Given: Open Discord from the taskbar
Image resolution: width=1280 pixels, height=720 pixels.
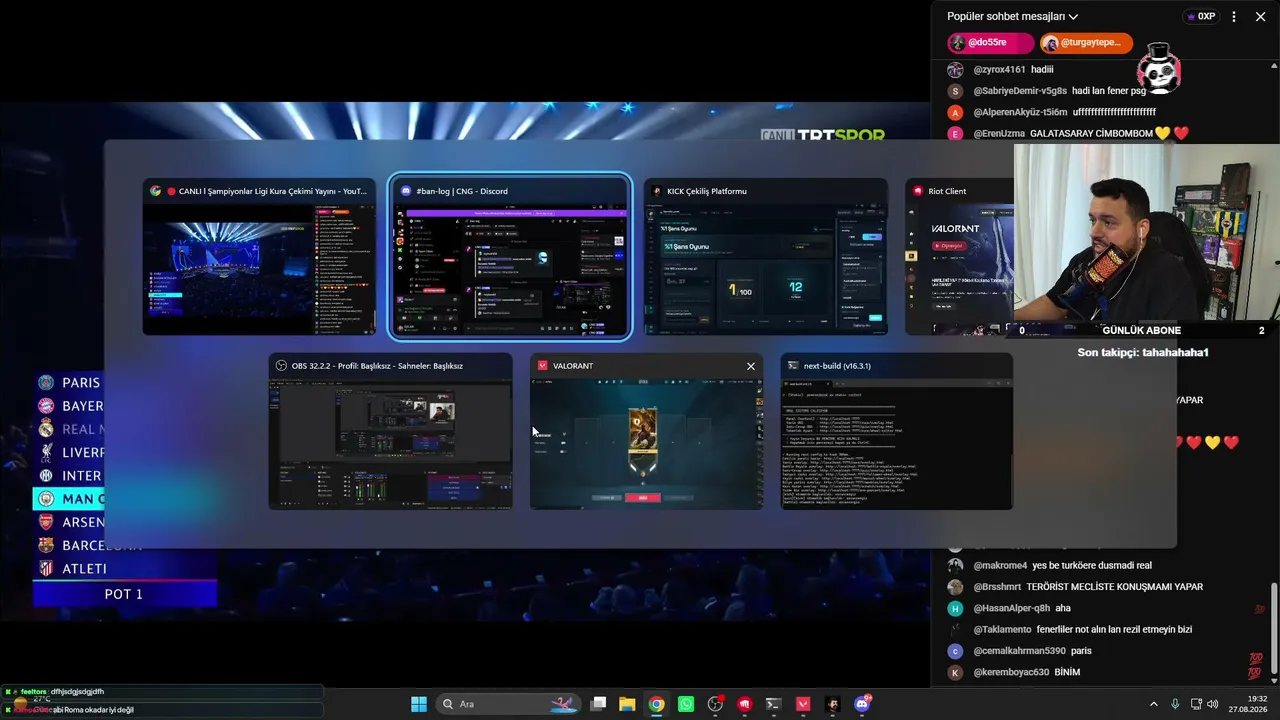Looking at the screenshot, I should click(x=862, y=704).
